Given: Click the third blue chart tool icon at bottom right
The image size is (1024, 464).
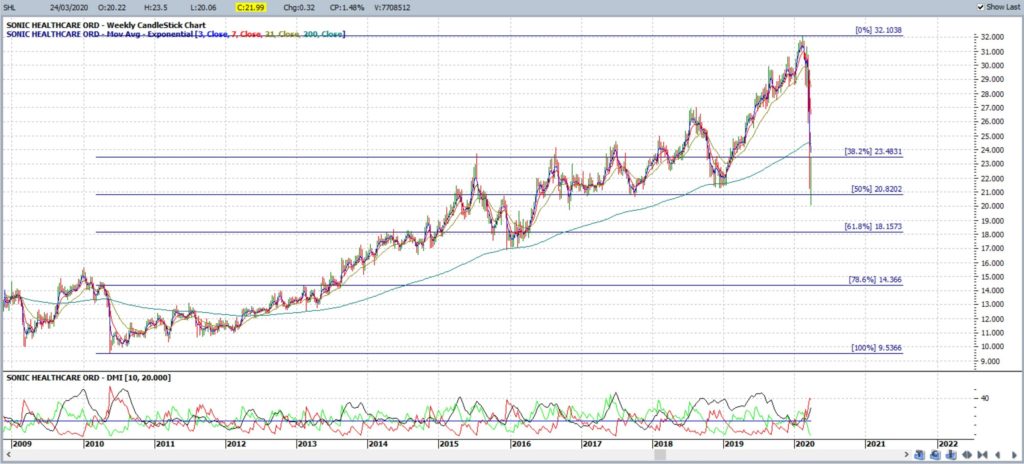Looking at the screenshot, I should click(x=951, y=455).
